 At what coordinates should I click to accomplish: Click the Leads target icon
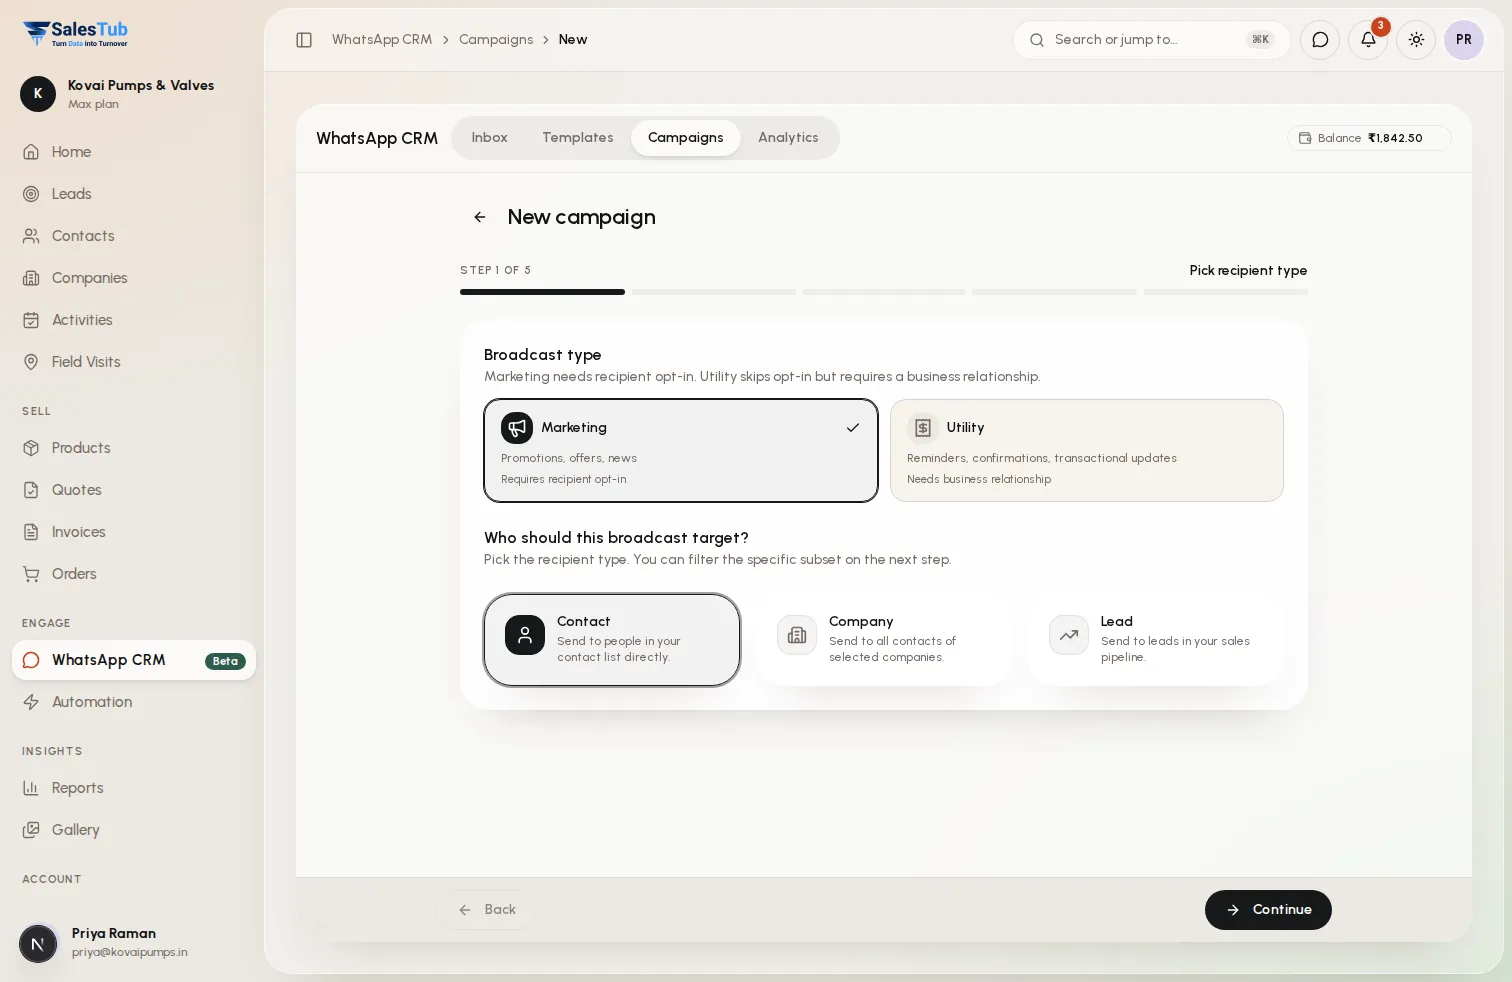[x=31, y=194]
